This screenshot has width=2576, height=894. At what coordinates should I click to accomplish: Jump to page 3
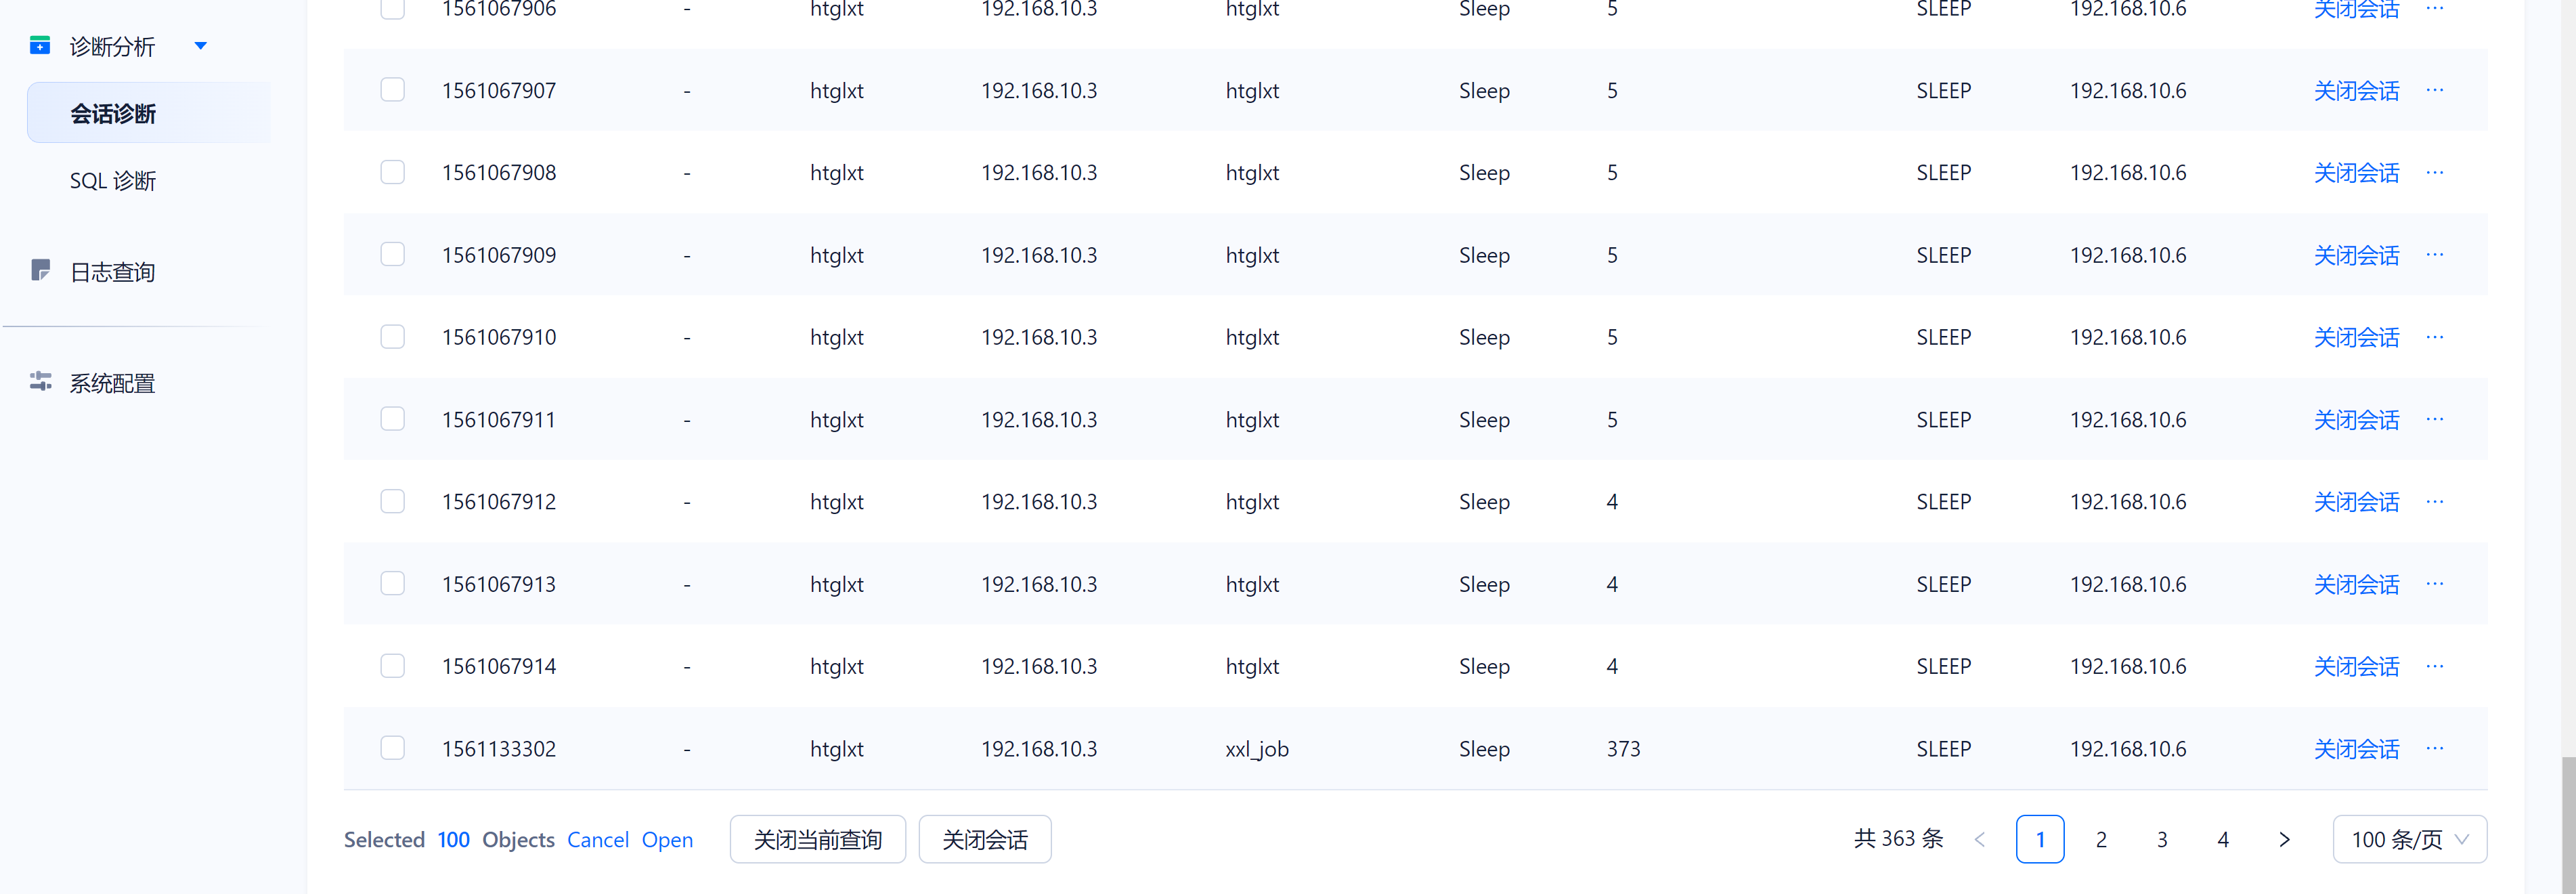[2162, 839]
